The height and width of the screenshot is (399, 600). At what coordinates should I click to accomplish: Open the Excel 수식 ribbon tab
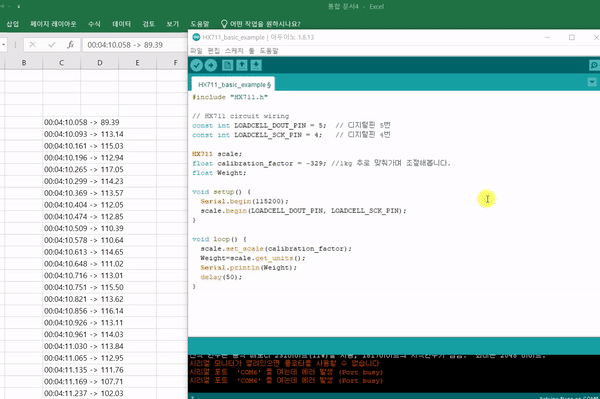pyautogui.click(x=94, y=24)
